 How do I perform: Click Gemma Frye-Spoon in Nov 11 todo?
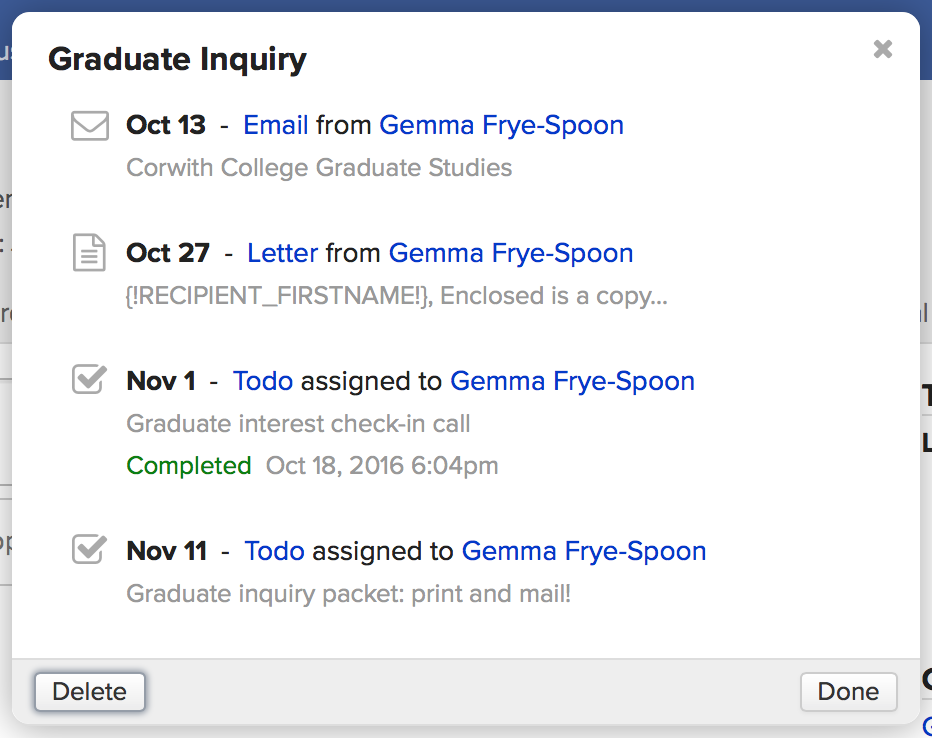584,551
